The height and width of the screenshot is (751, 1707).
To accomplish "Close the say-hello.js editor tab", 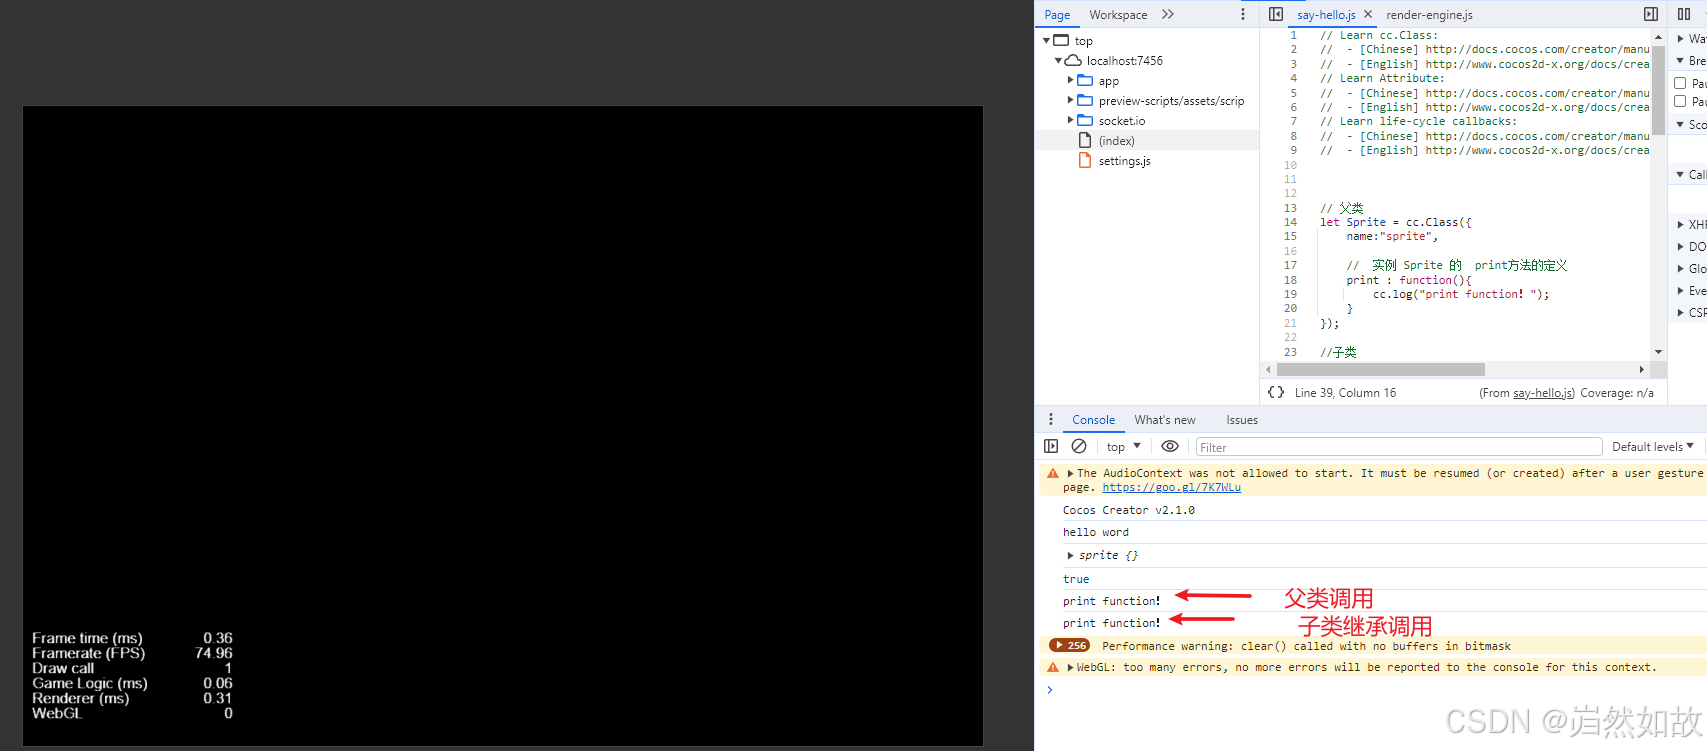I will (1368, 14).
